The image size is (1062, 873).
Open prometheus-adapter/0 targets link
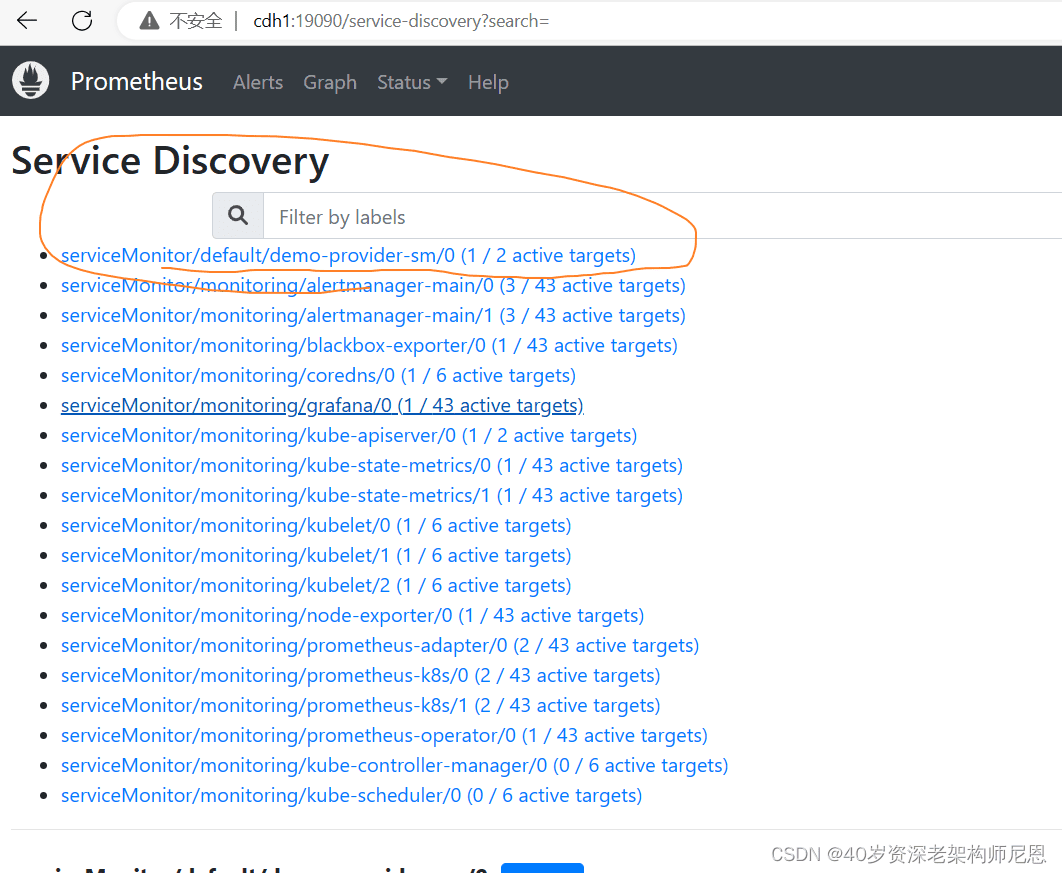tap(380, 645)
